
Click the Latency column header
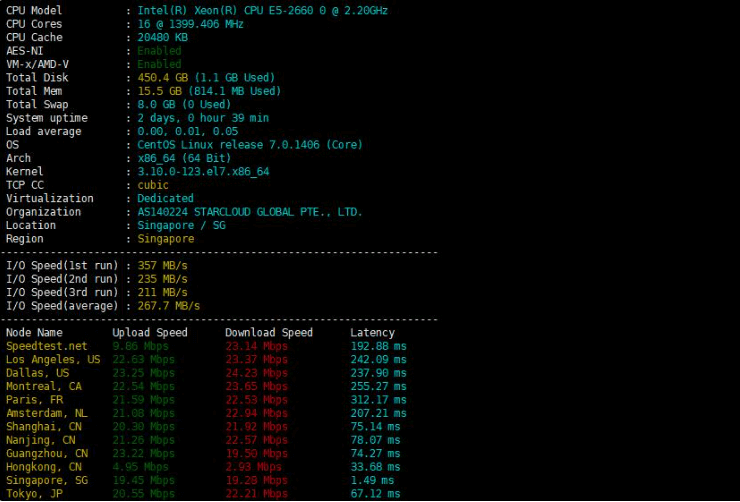[x=372, y=333]
